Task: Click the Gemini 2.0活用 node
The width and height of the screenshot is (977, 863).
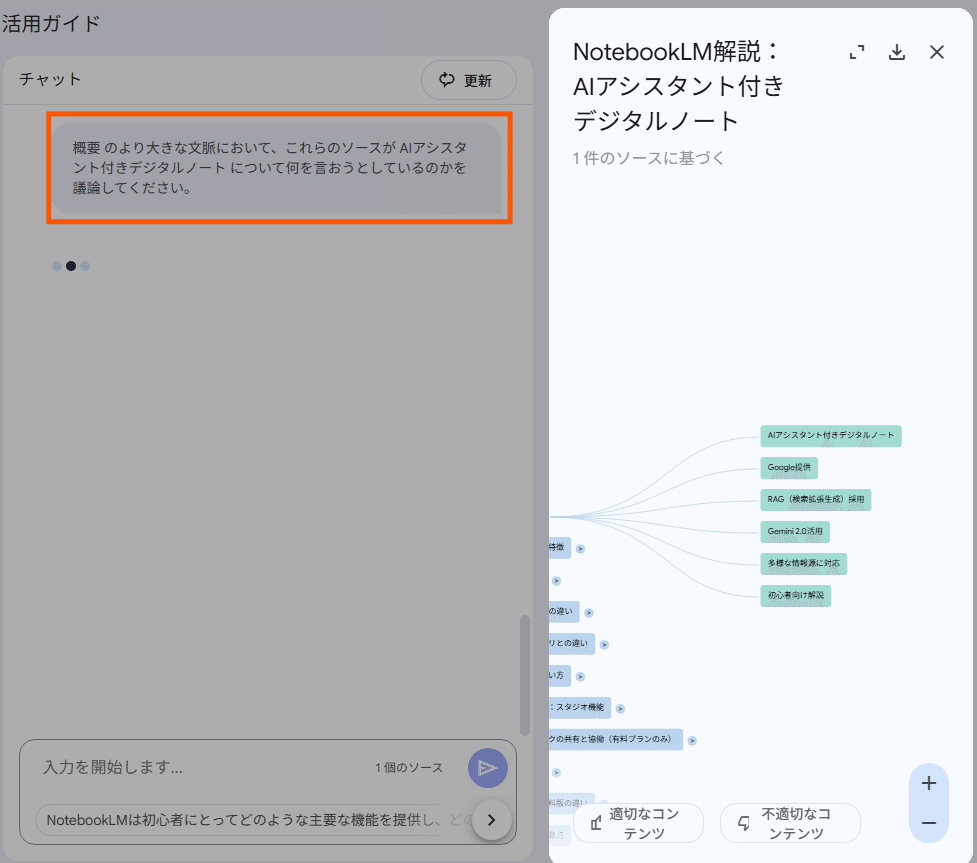Action: (794, 532)
